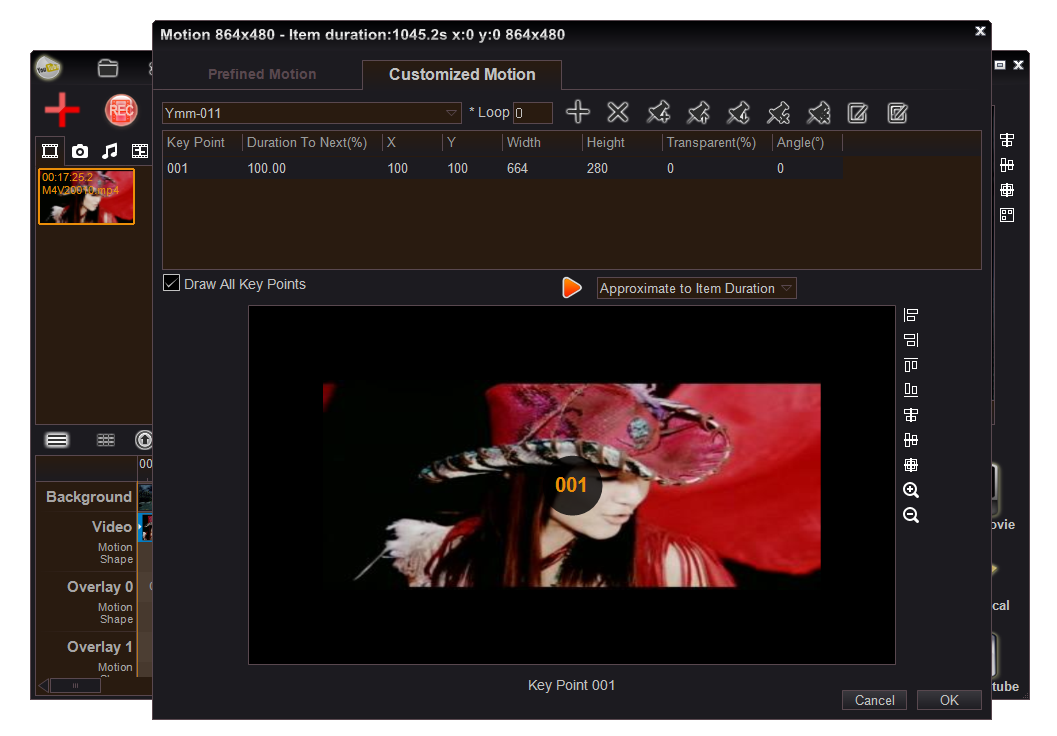Zoom in on the preview canvas
This screenshot has height=736, width=1057.
[x=911, y=490]
